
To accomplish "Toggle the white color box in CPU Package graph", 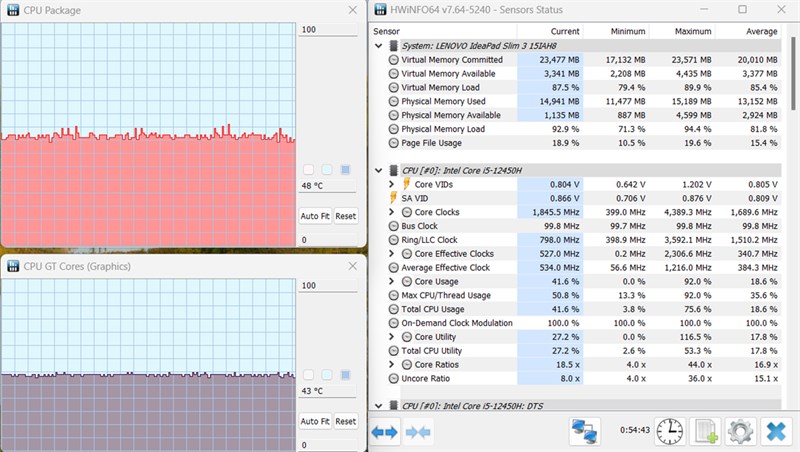I will pos(308,169).
